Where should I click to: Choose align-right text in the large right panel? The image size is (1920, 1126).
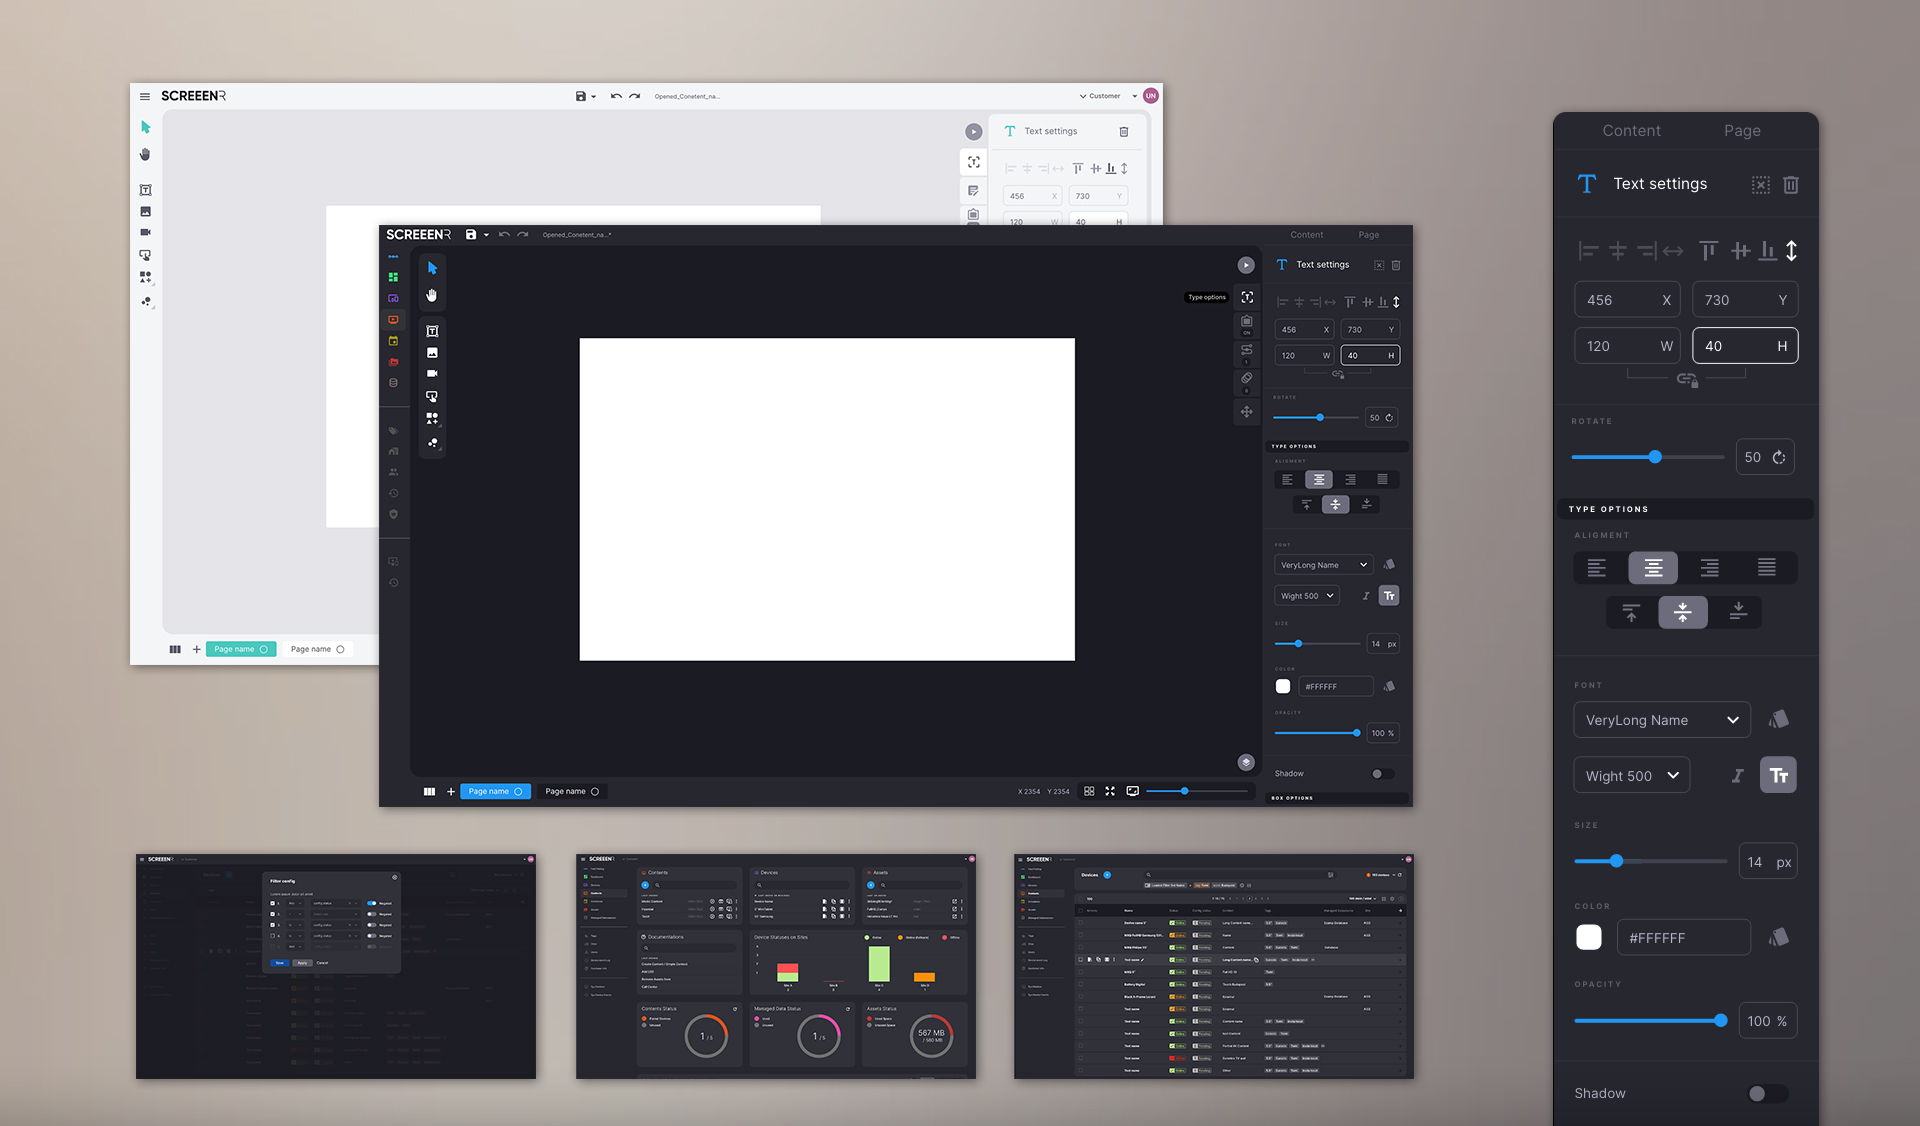point(1710,568)
